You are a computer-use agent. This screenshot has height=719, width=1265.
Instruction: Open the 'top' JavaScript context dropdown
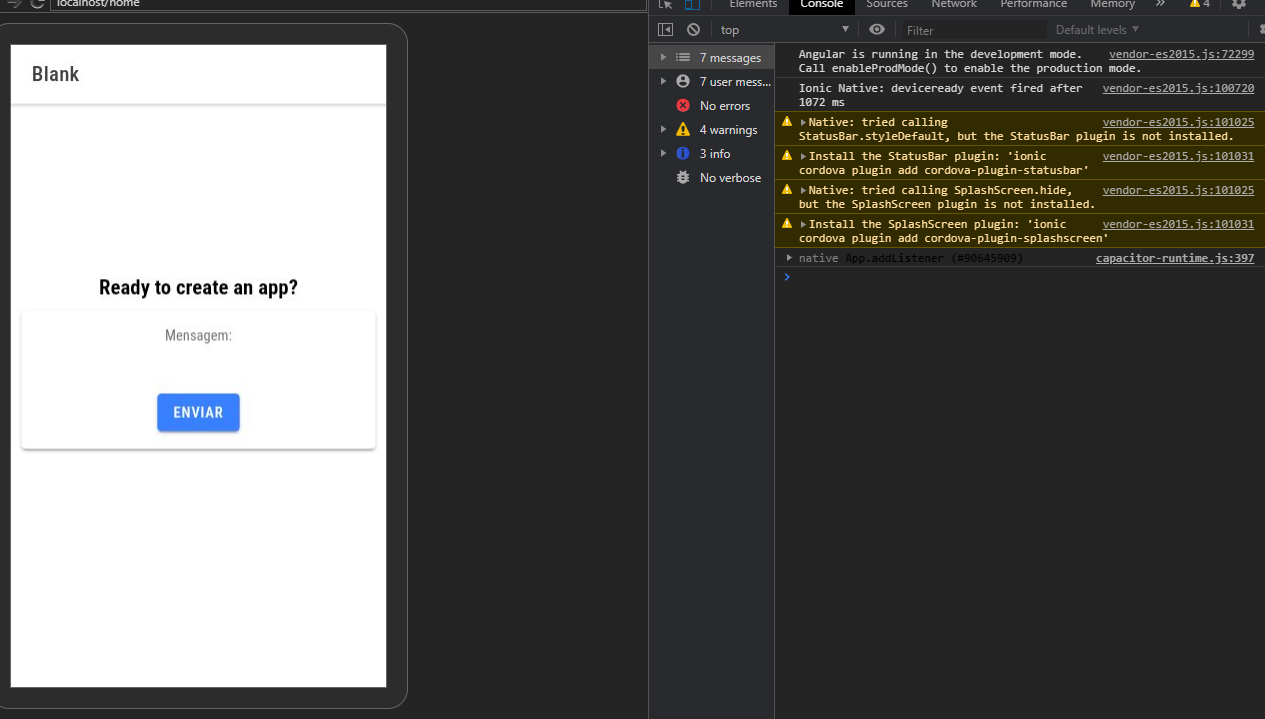point(785,30)
